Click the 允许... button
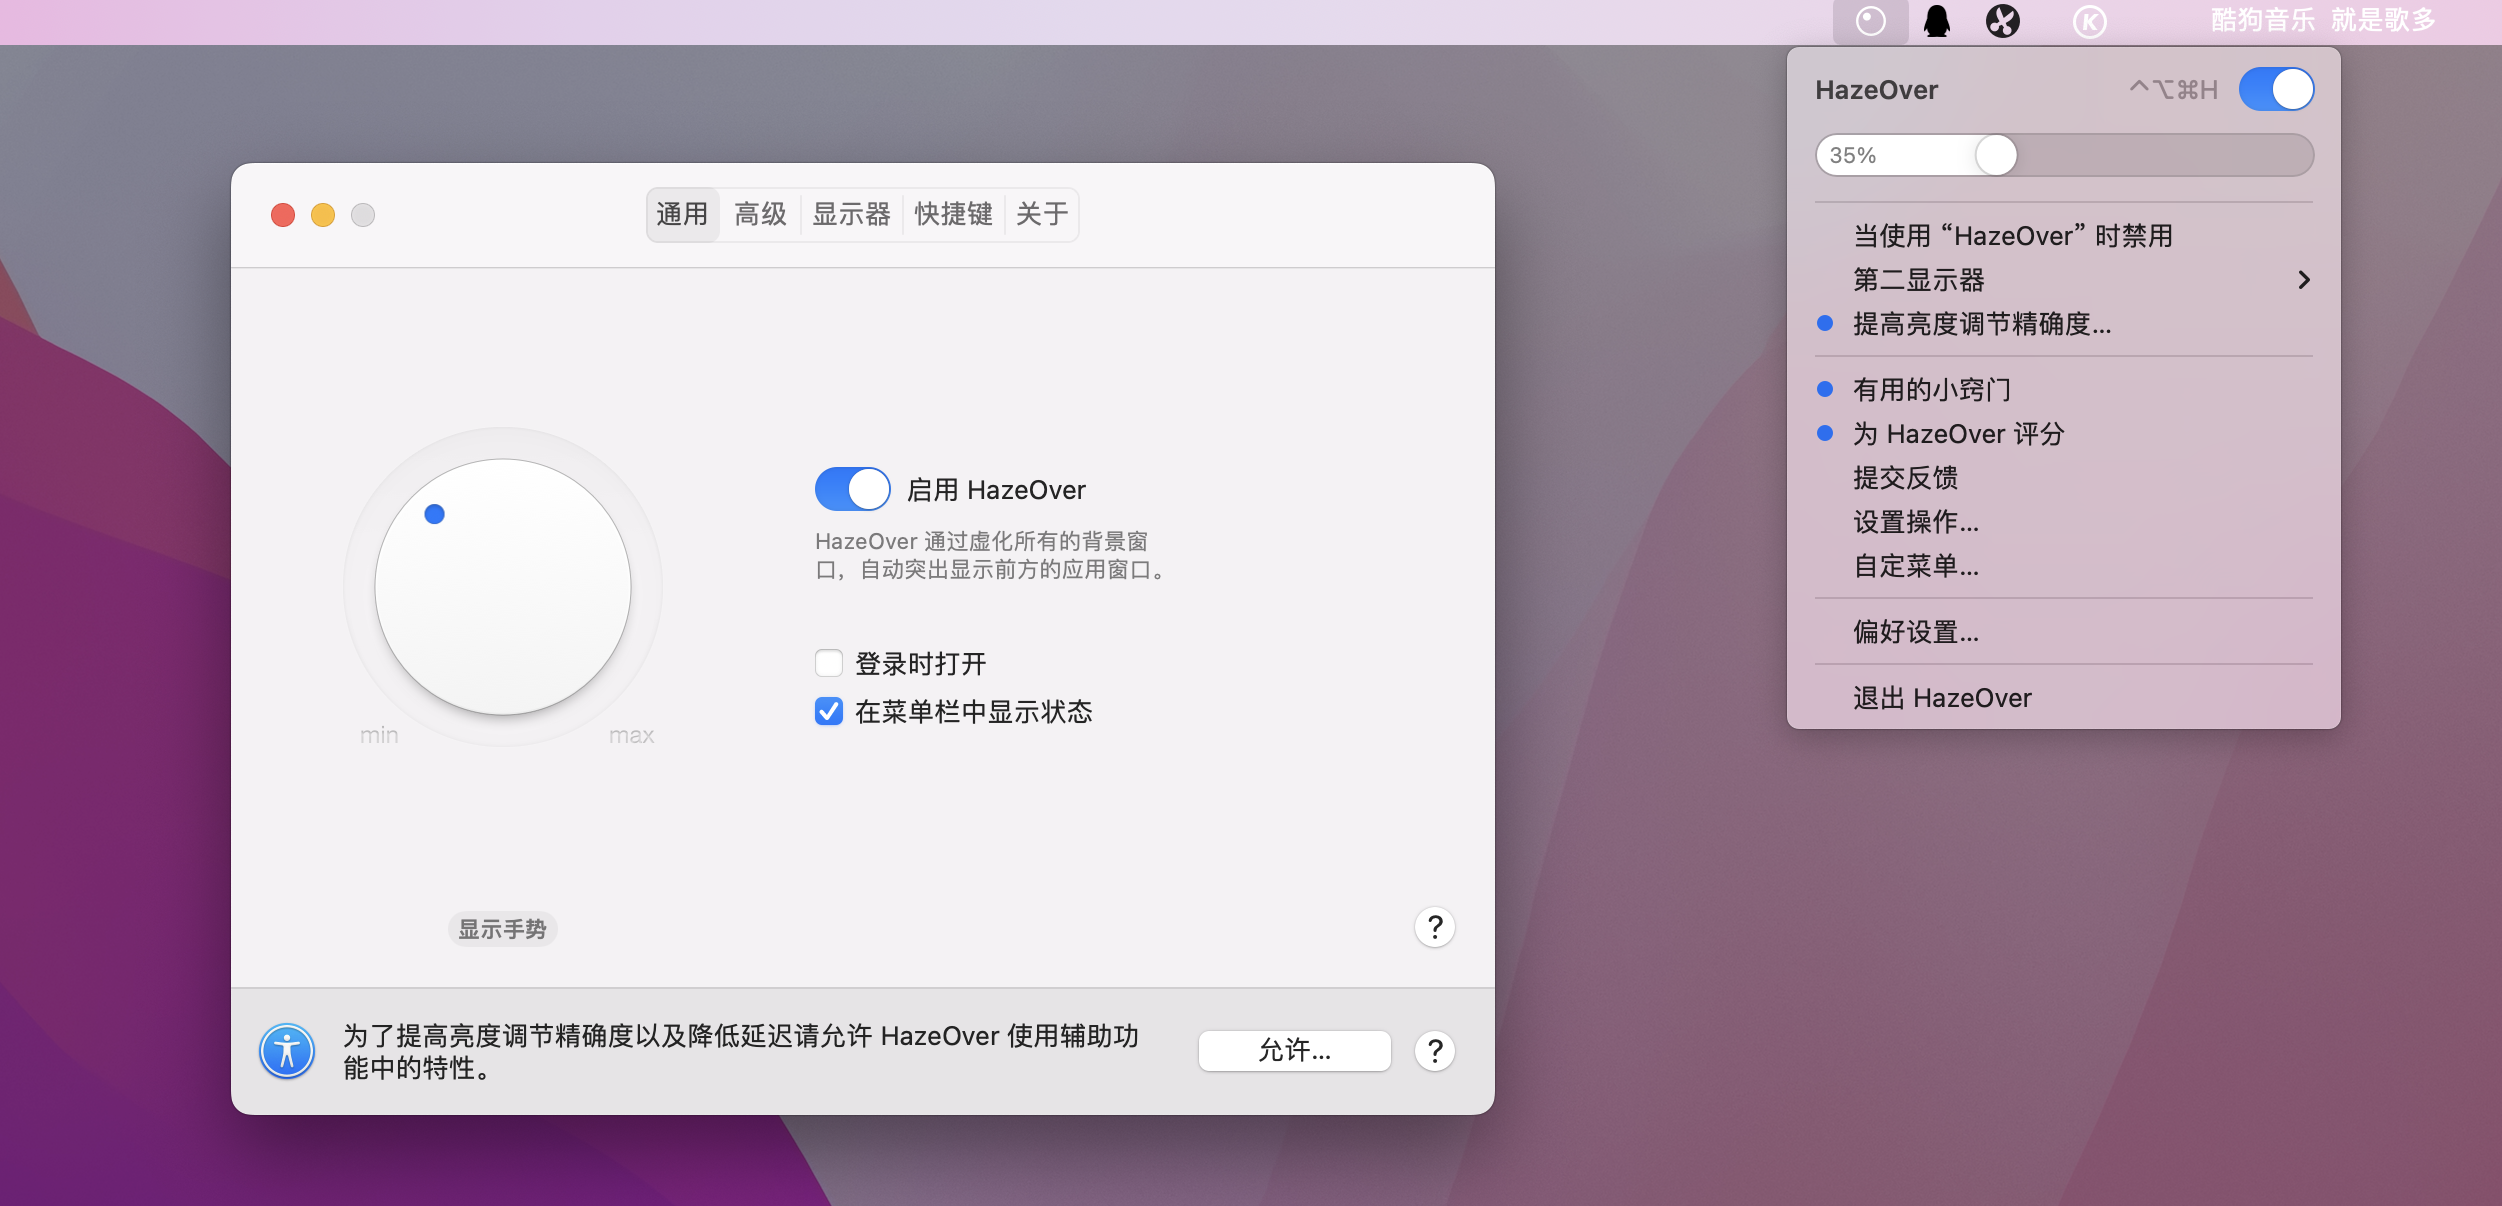Image resolution: width=2502 pixels, height=1206 pixels. 1294,1051
